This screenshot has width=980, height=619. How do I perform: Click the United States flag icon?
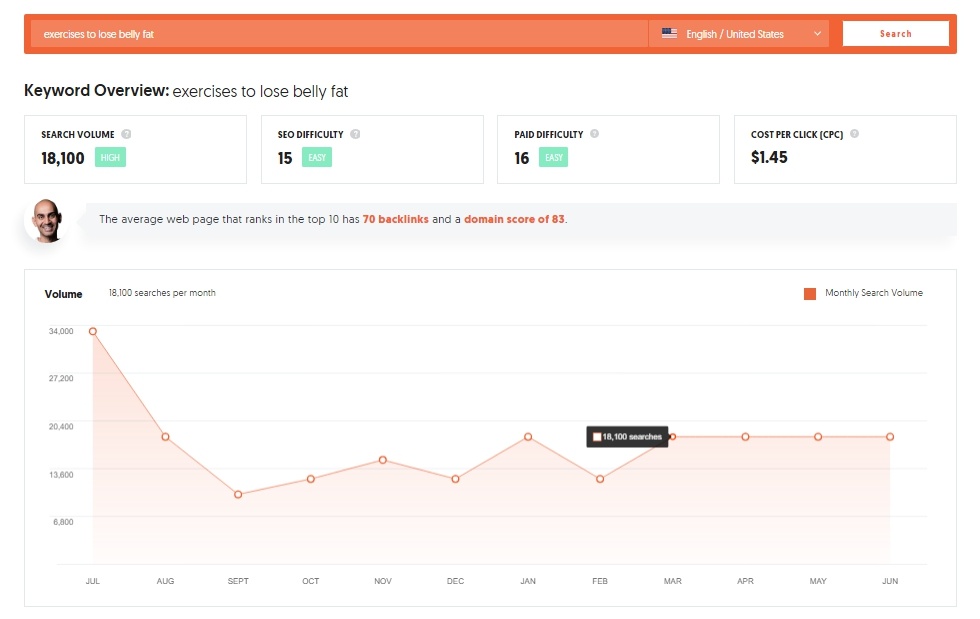click(669, 33)
